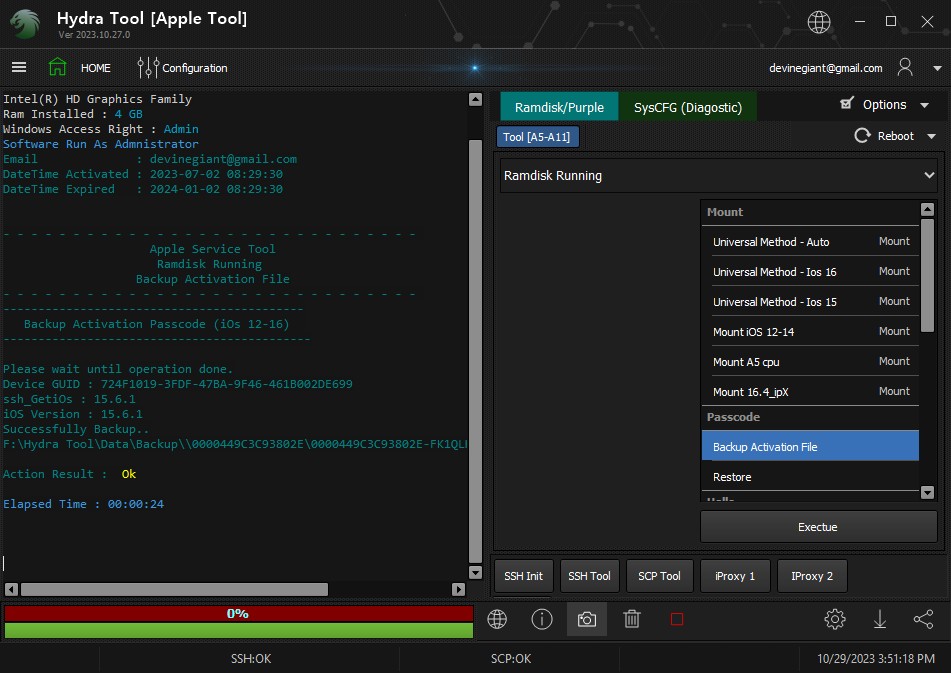Select Universal Method - Auto mount

click(810, 241)
